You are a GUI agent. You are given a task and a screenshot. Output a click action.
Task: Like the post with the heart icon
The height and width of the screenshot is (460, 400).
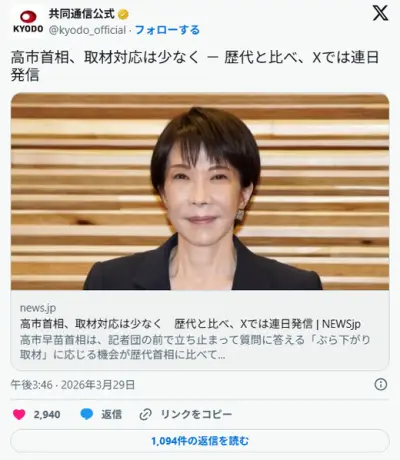[x=19, y=414]
